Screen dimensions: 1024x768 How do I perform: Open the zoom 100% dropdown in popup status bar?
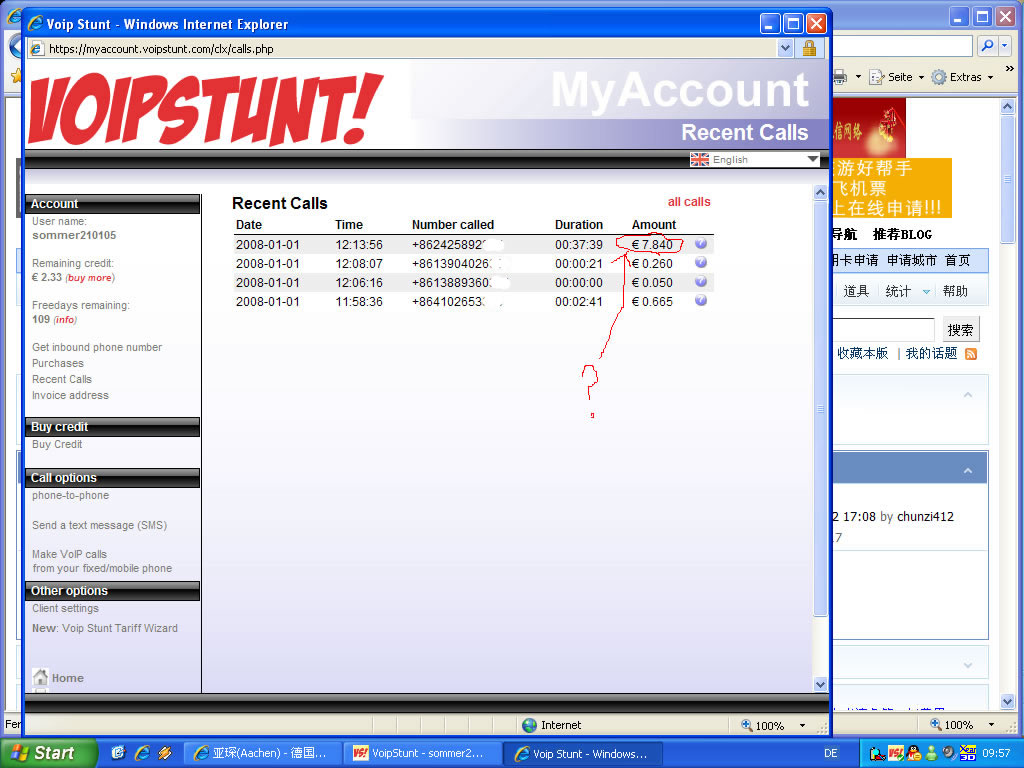click(803, 726)
